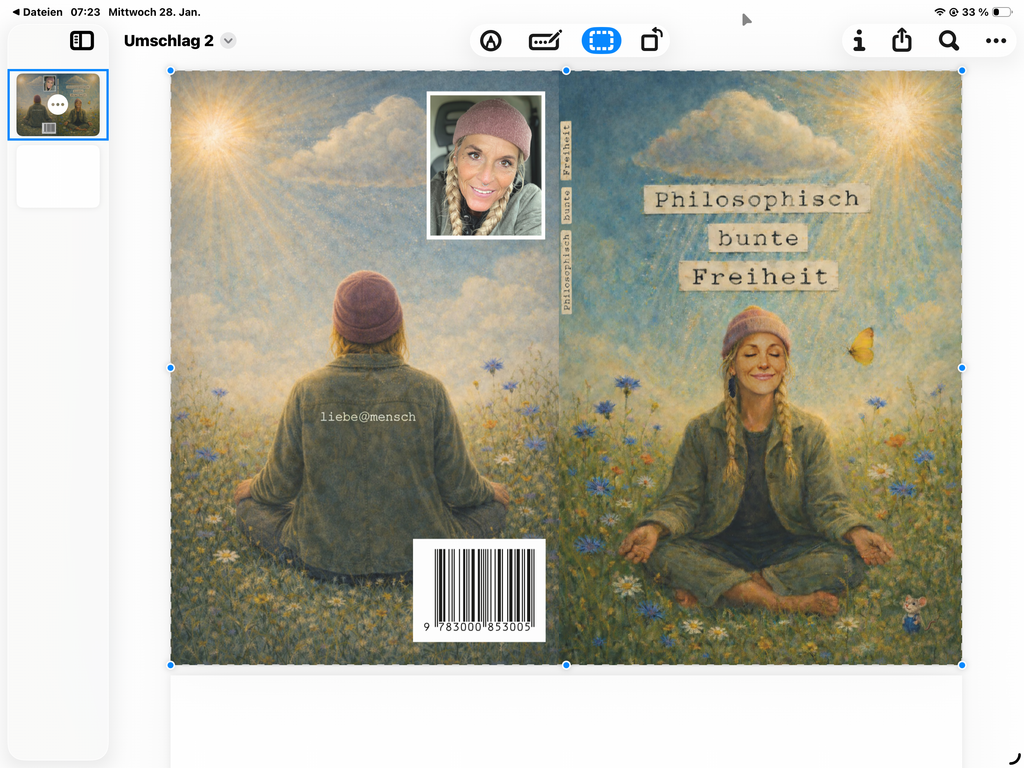Click the Umschlag 2 document title

pos(168,41)
